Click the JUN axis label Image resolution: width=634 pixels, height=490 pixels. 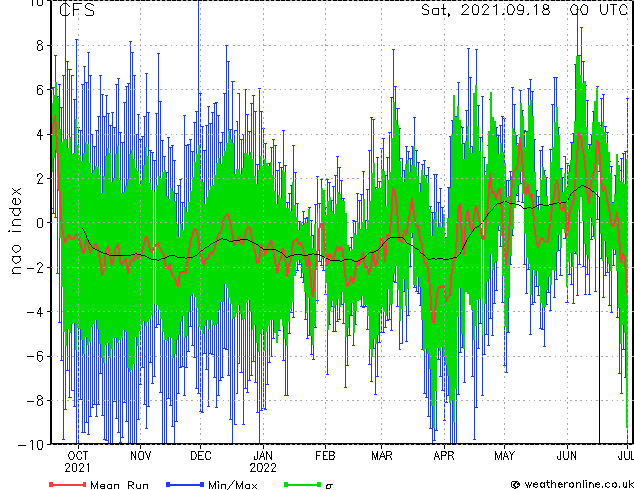(566, 456)
